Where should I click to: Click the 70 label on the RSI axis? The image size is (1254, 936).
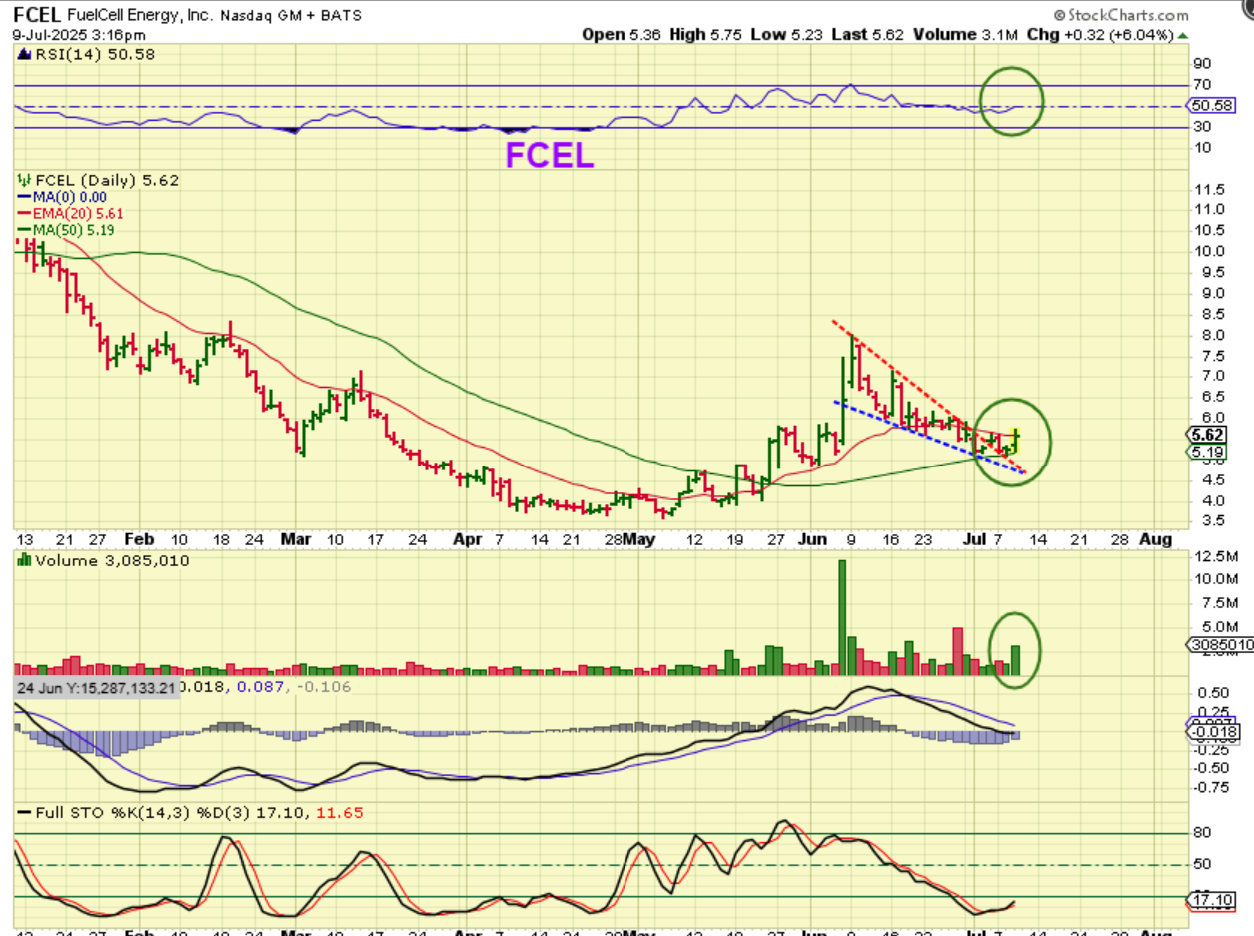(x=1202, y=84)
